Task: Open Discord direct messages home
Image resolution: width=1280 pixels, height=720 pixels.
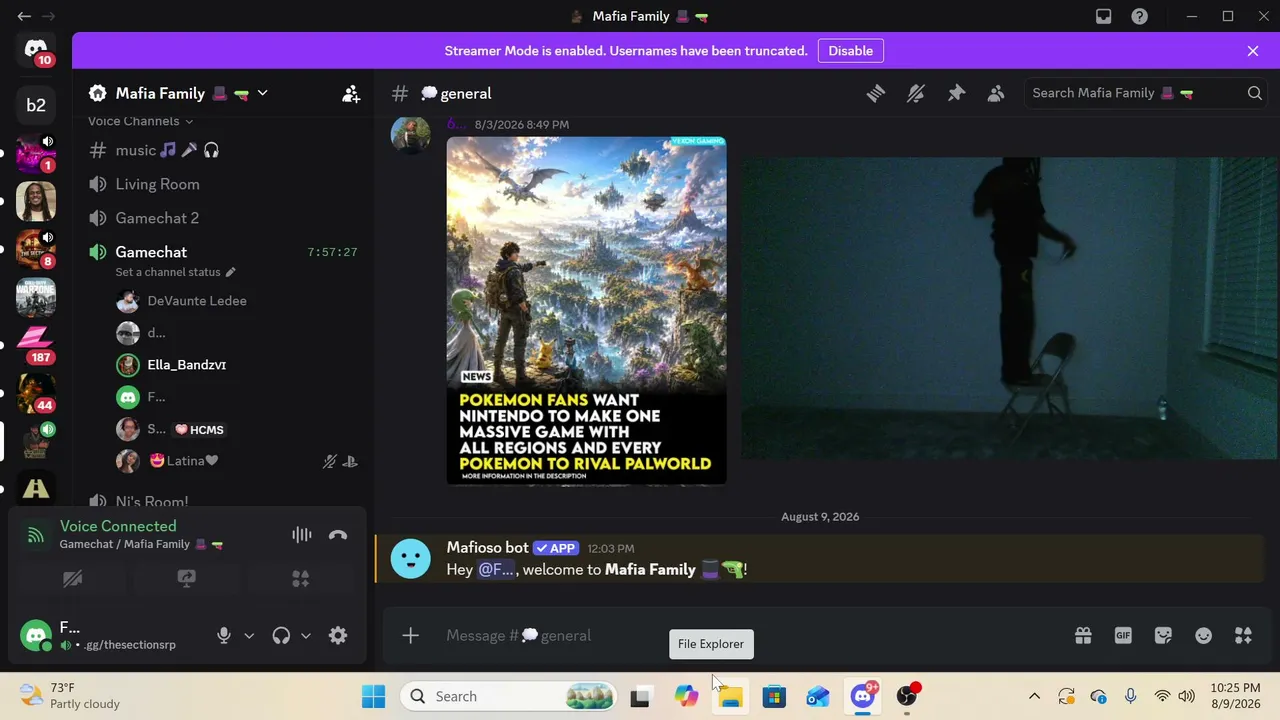Action: (36, 49)
